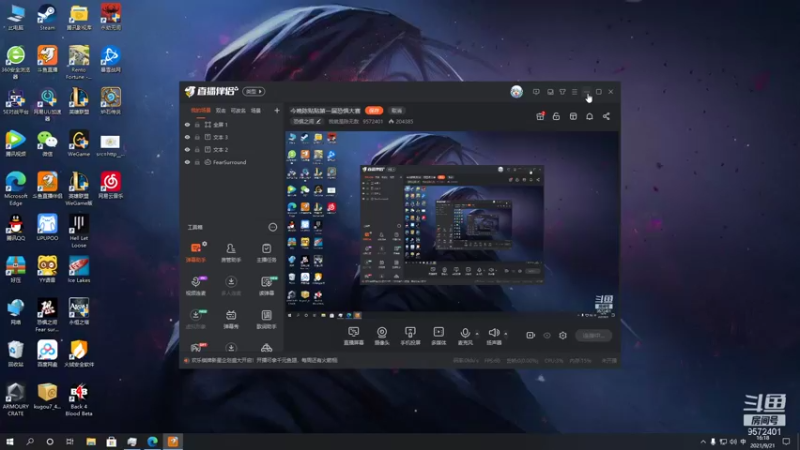The height and width of the screenshot is (450, 800).
Task: Click room number 9572401 text
Action: (372, 121)
